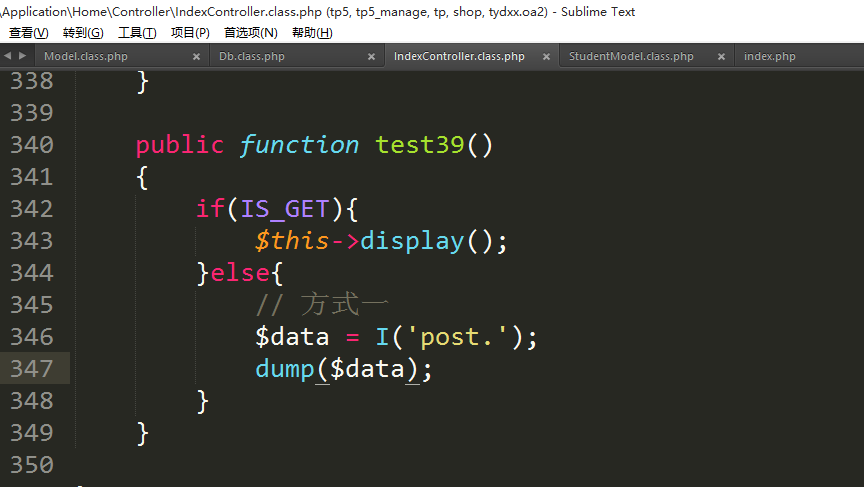This screenshot has height=487, width=864.
Task: Click the tab scroll right arrow
Action: (x=24, y=57)
